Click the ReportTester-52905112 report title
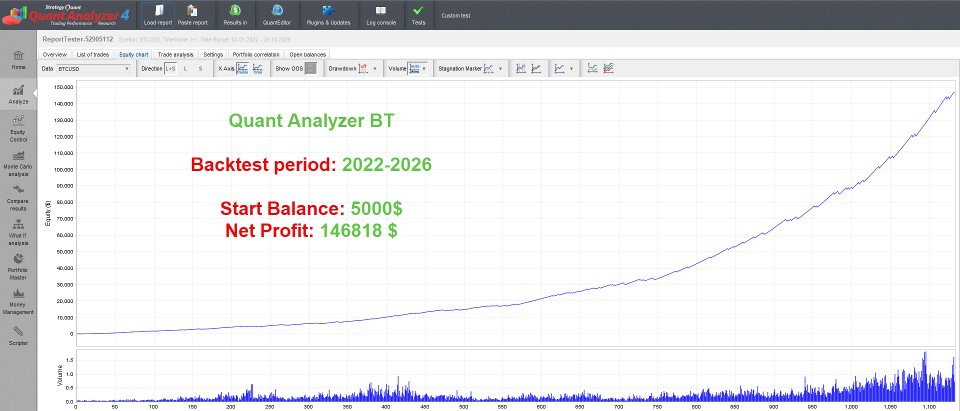The image size is (960, 411). (x=77, y=39)
